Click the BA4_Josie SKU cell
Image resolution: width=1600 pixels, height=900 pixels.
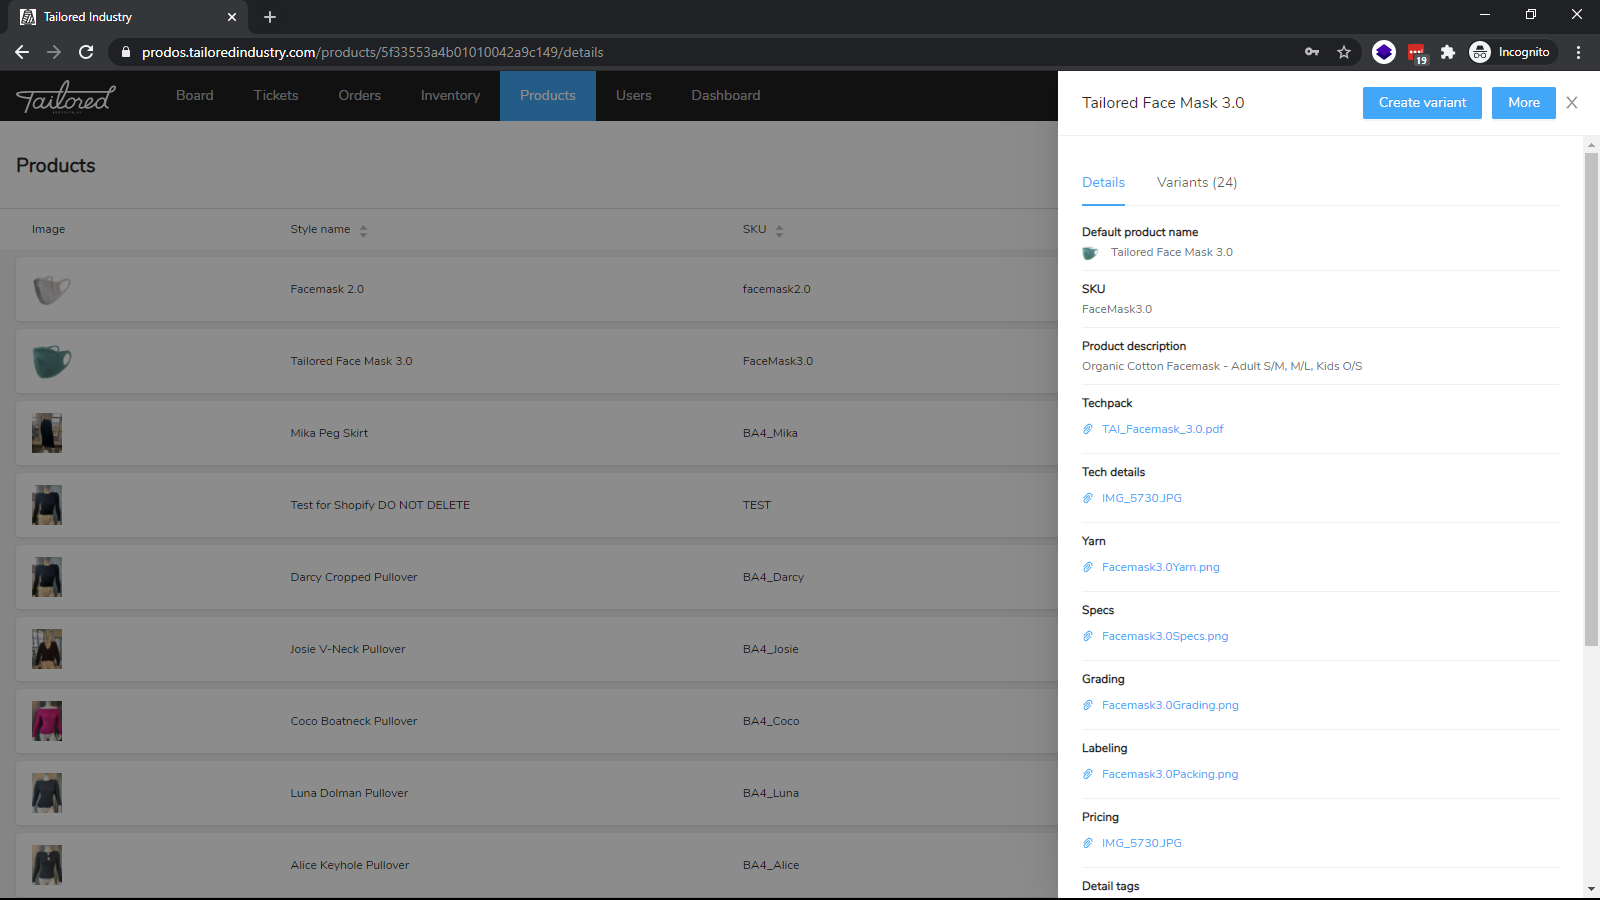pyautogui.click(x=770, y=649)
